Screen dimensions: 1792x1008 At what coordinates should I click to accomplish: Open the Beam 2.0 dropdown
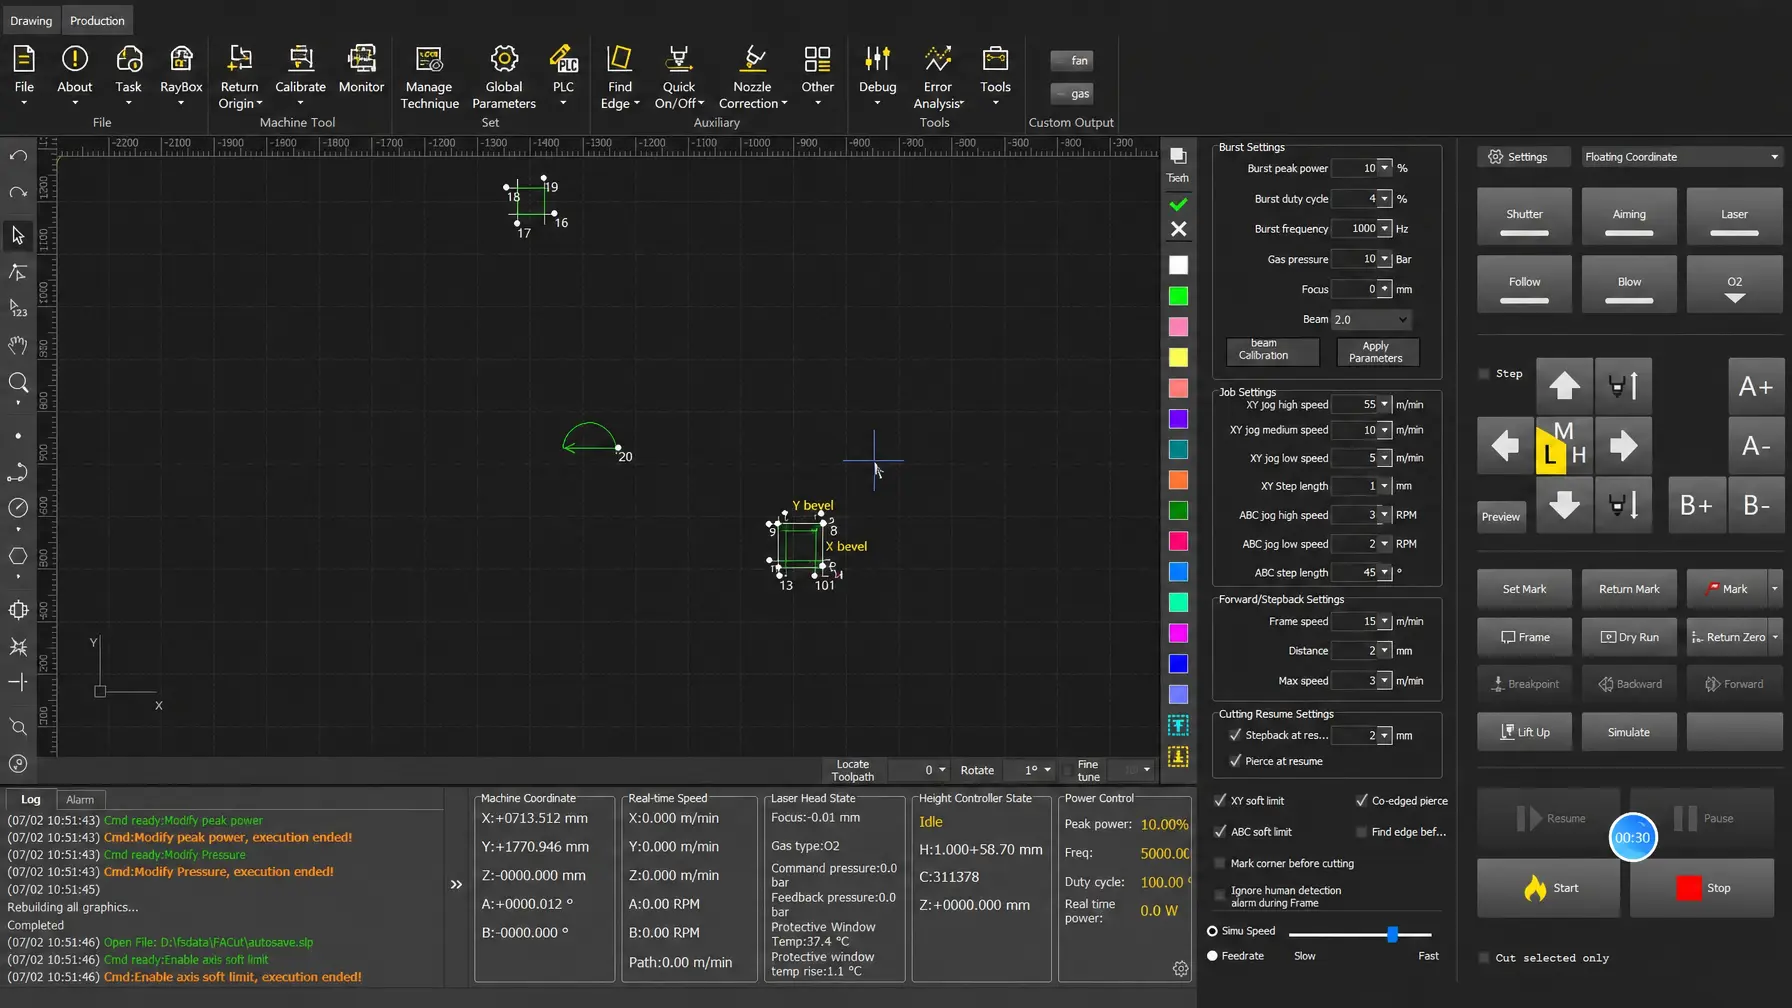pos(1371,319)
